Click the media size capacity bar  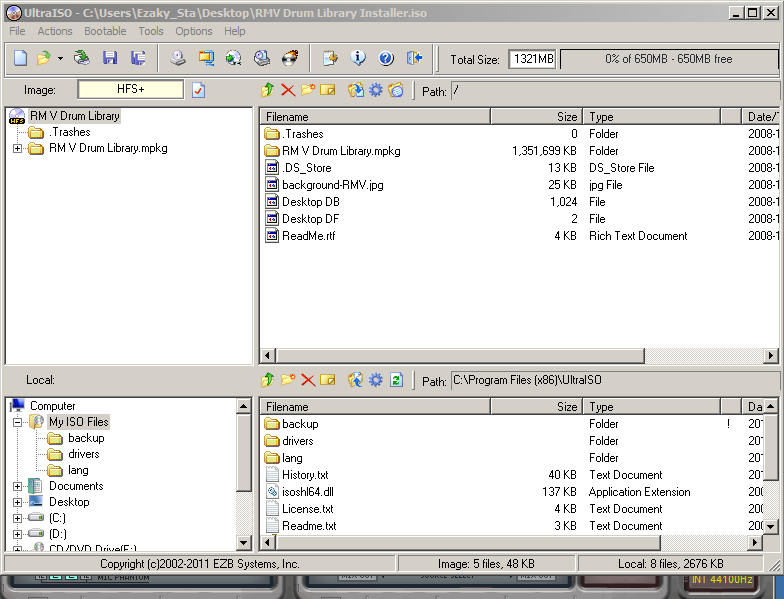669,59
